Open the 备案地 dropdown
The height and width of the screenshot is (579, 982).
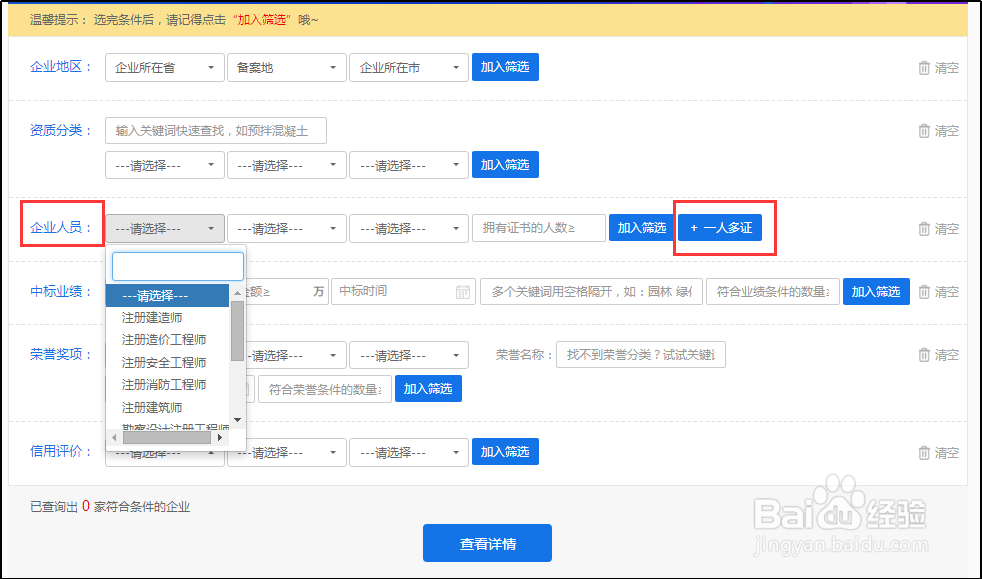pyautogui.click(x=286, y=67)
